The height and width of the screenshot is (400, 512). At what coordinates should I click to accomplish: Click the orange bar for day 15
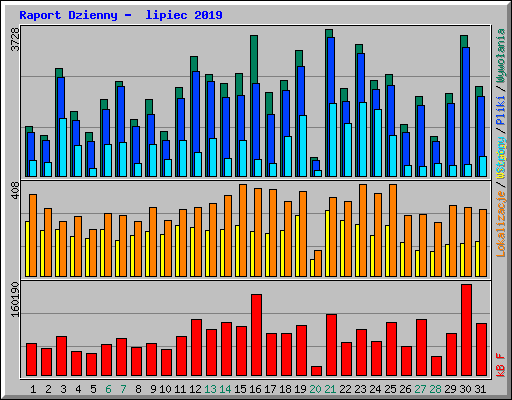(243, 230)
